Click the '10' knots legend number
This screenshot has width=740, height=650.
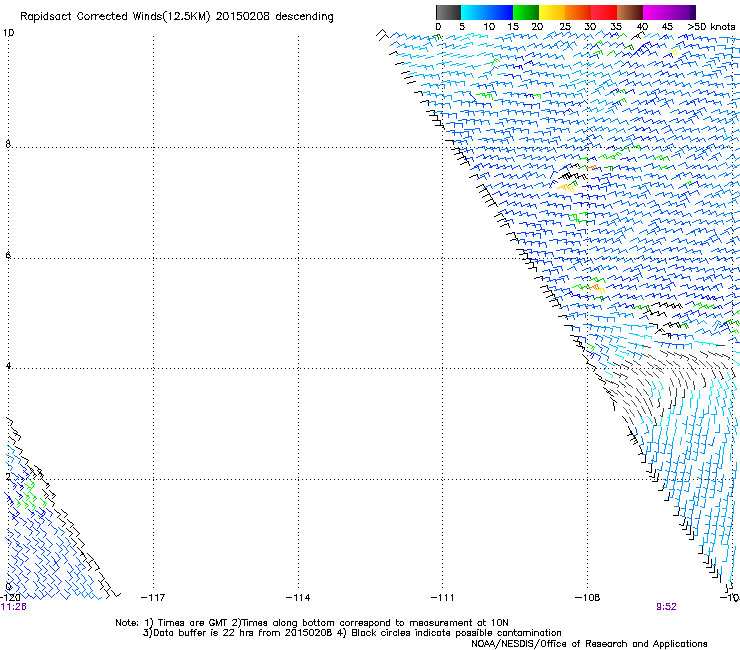[x=489, y=27]
